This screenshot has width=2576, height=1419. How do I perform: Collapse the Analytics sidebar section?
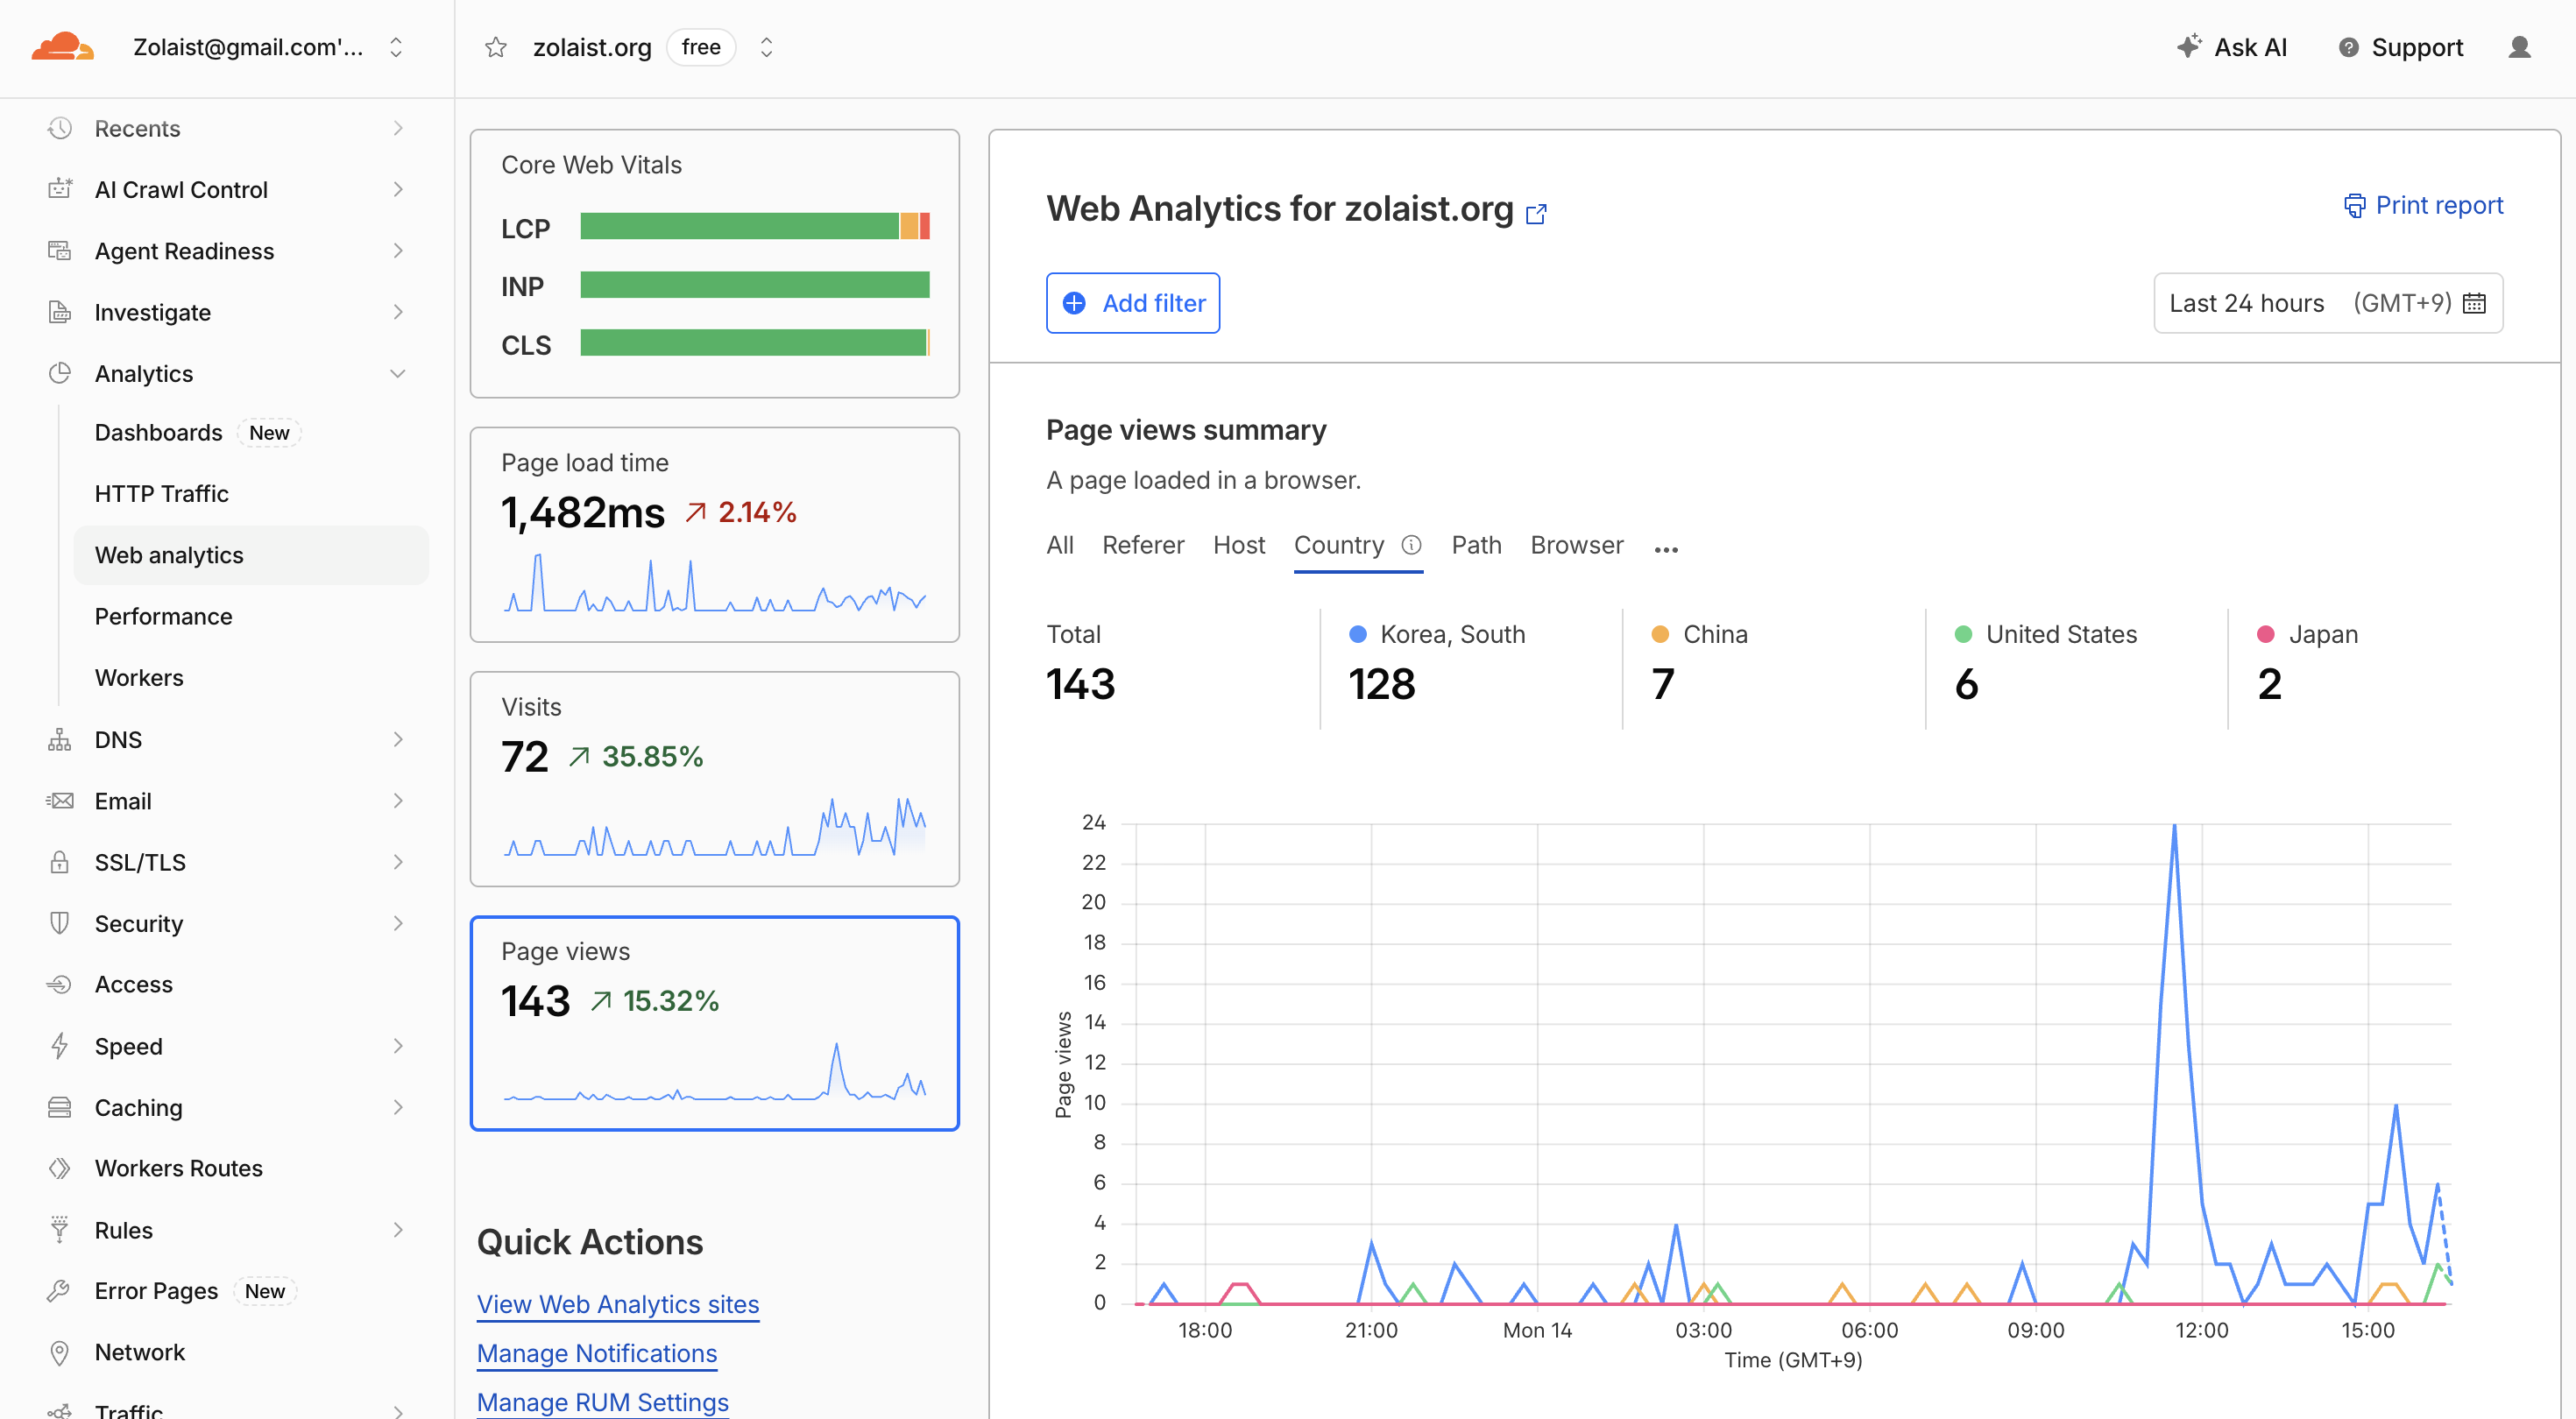coord(397,373)
